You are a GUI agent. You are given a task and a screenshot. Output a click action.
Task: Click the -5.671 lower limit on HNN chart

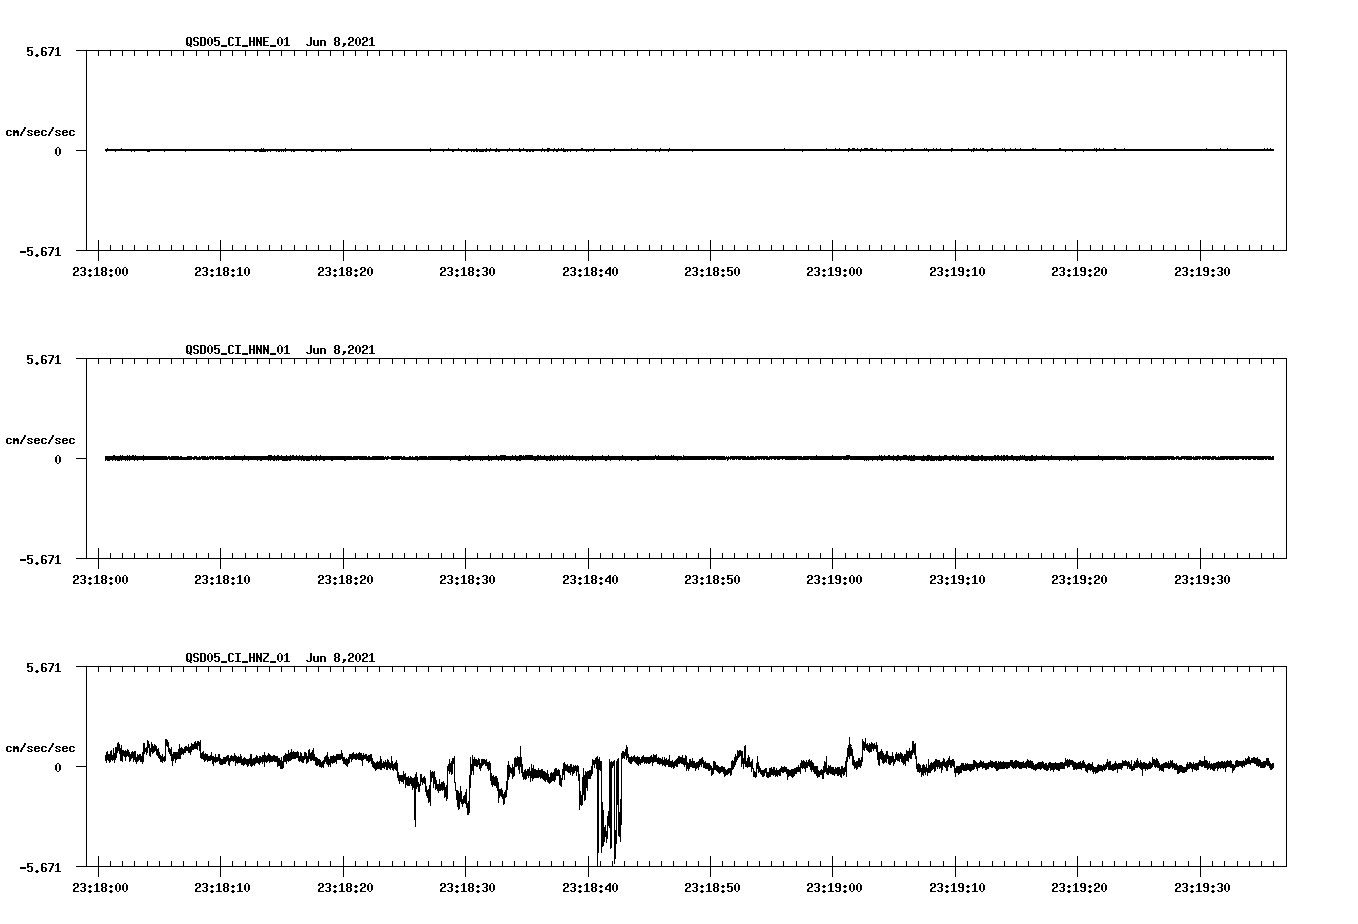tap(41, 559)
